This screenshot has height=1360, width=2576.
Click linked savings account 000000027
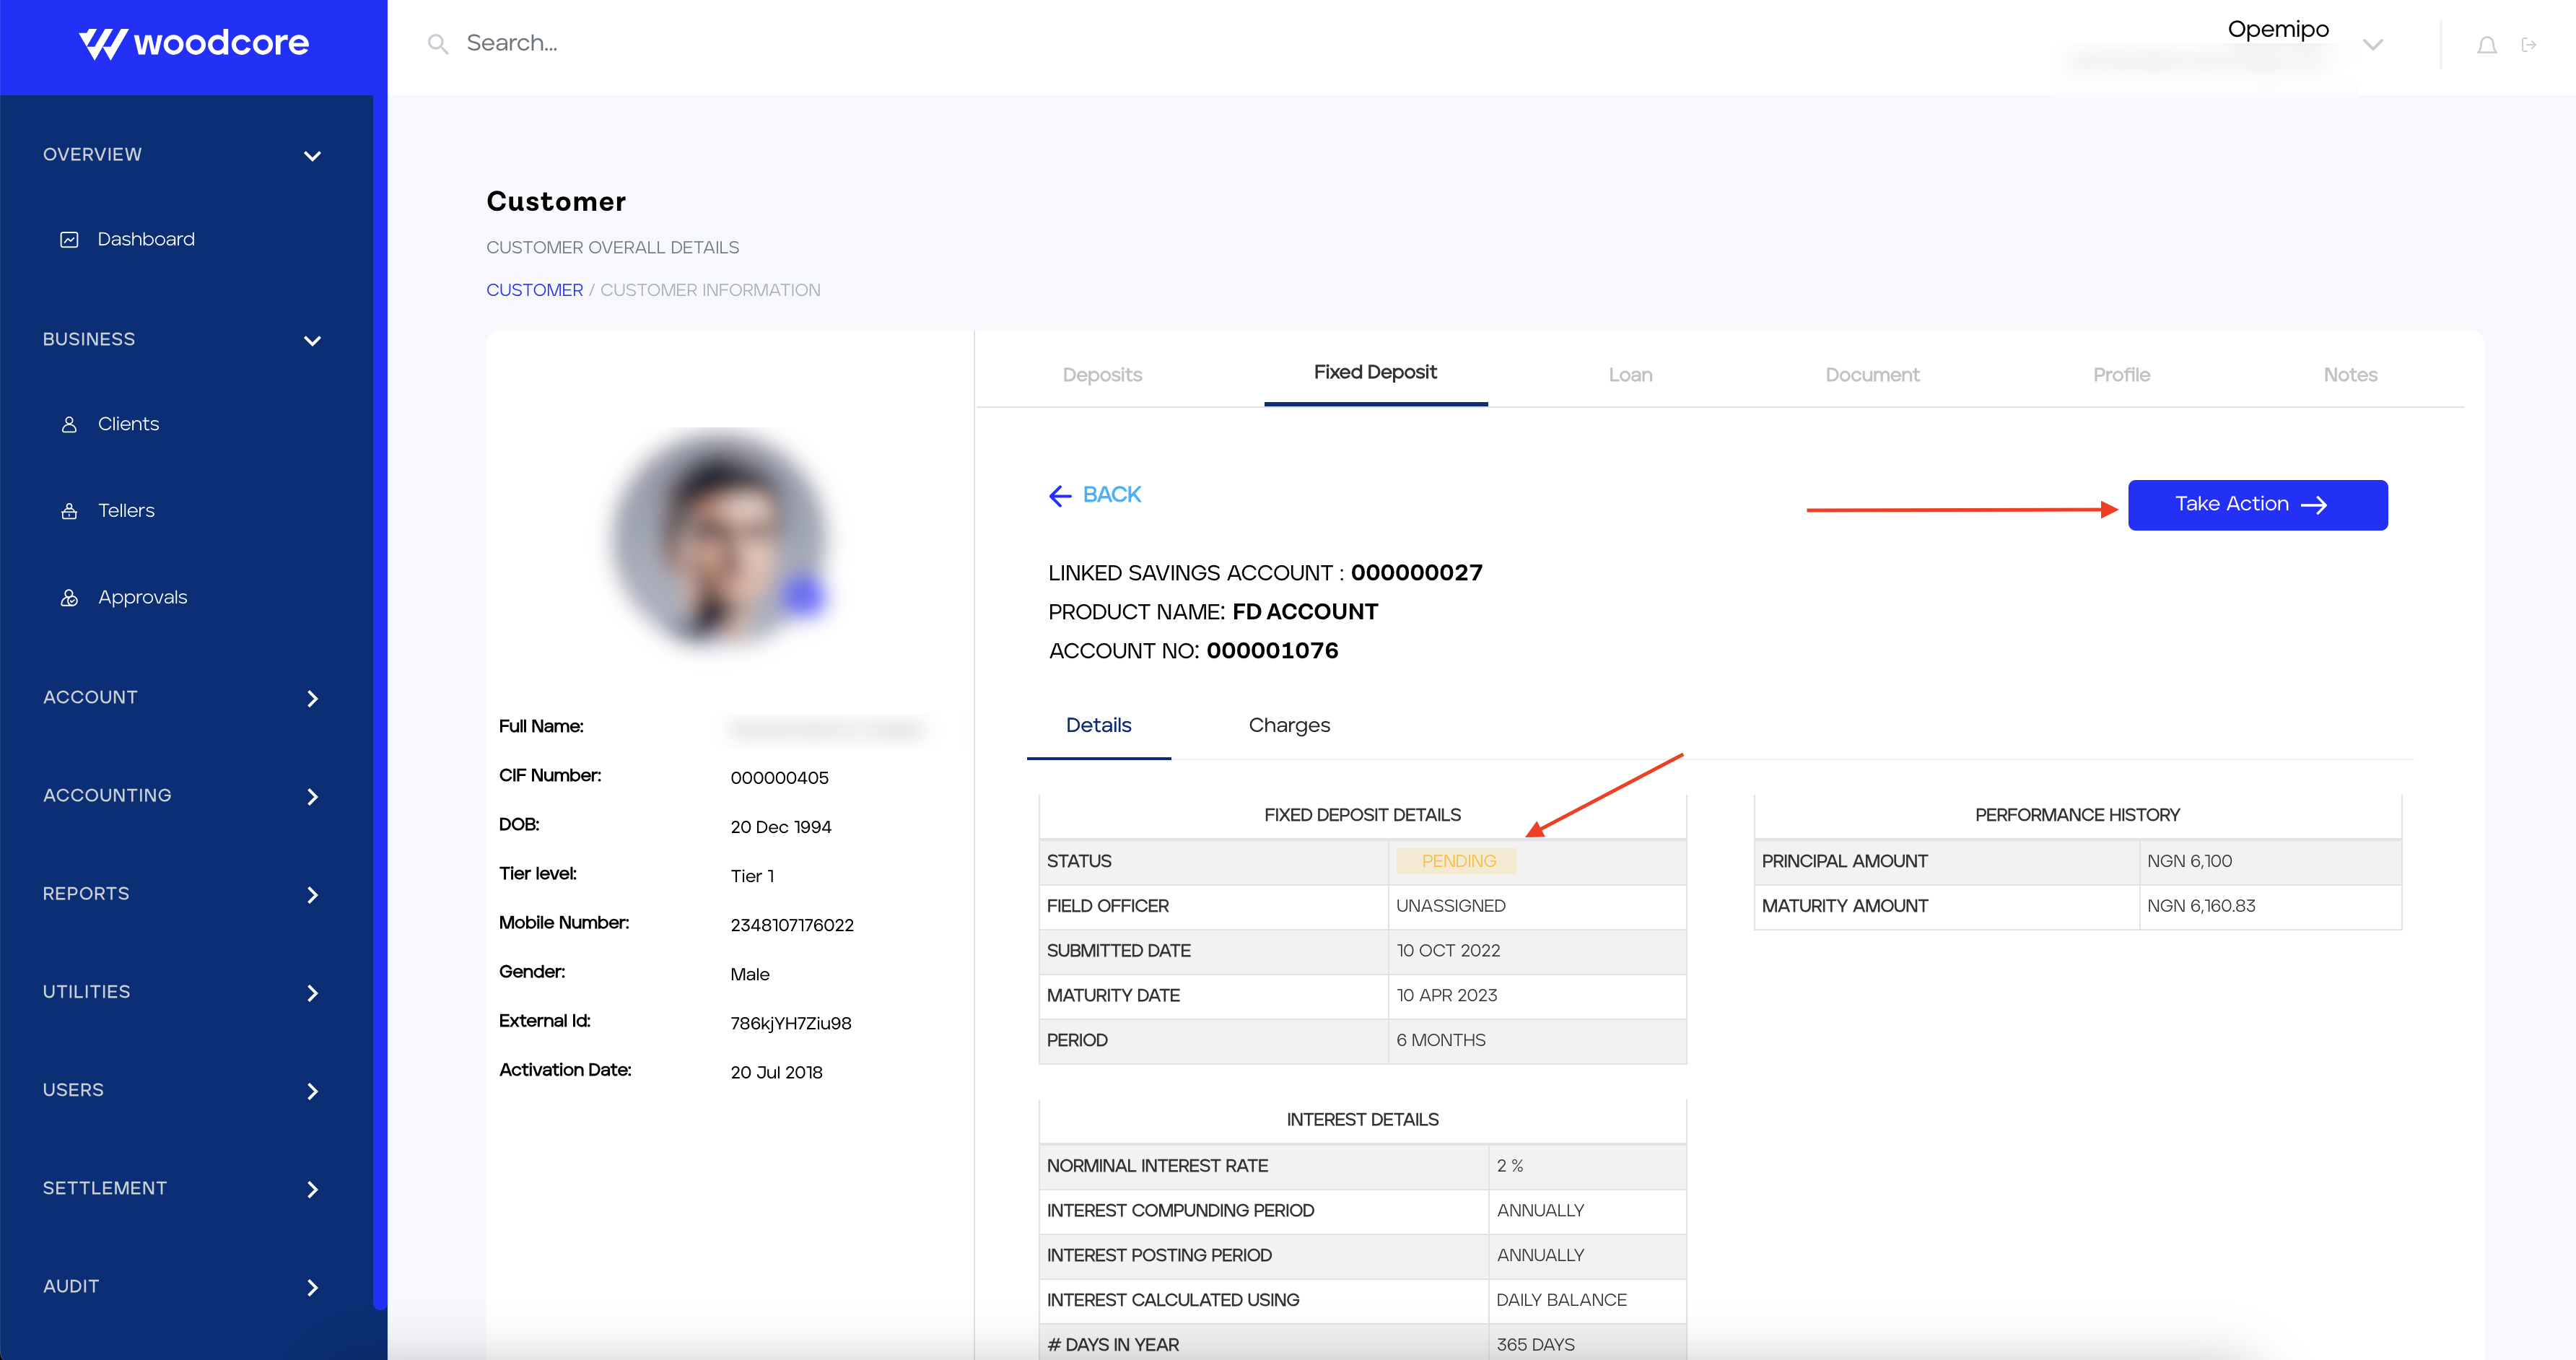click(1416, 573)
